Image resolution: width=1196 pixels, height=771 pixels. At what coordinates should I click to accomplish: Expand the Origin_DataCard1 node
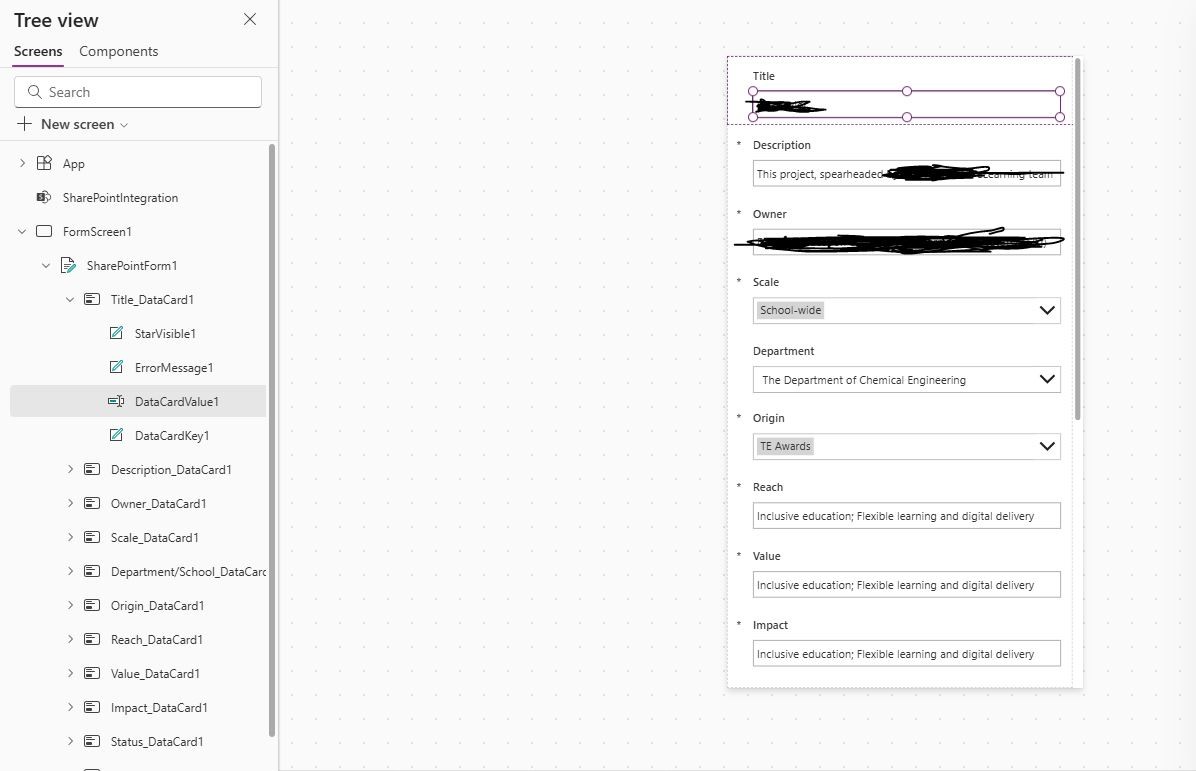pos(70,606)
